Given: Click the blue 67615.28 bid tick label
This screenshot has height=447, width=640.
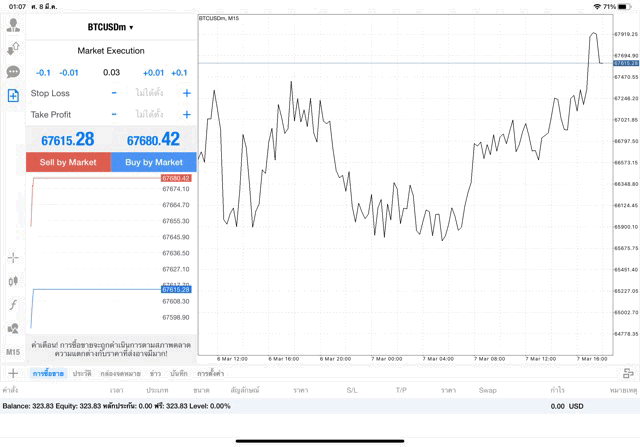Looking at the screenshot, I should point(176,289).
